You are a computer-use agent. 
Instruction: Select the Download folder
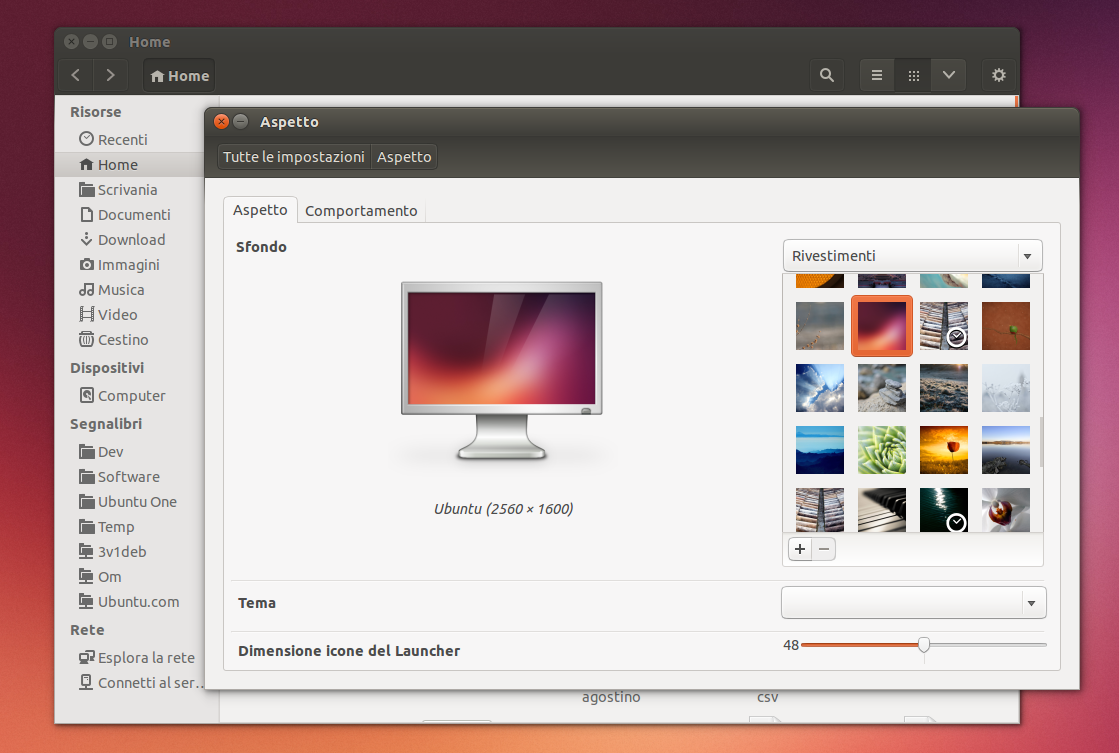(129, 239)
